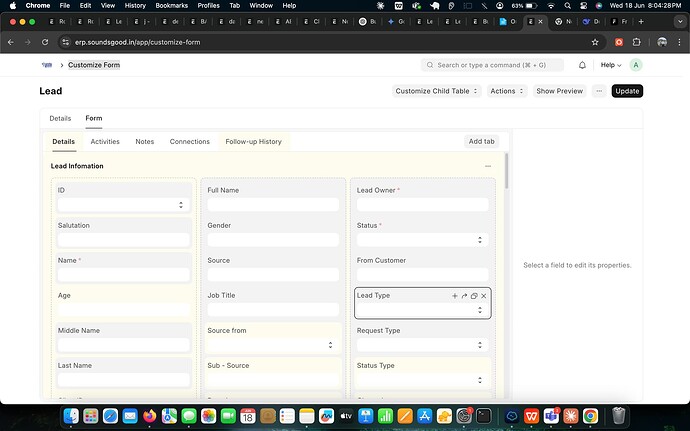Open the Actions dropdown
Image resolution: width=690 pixels, height=431 pixels.
coord(507,91)
